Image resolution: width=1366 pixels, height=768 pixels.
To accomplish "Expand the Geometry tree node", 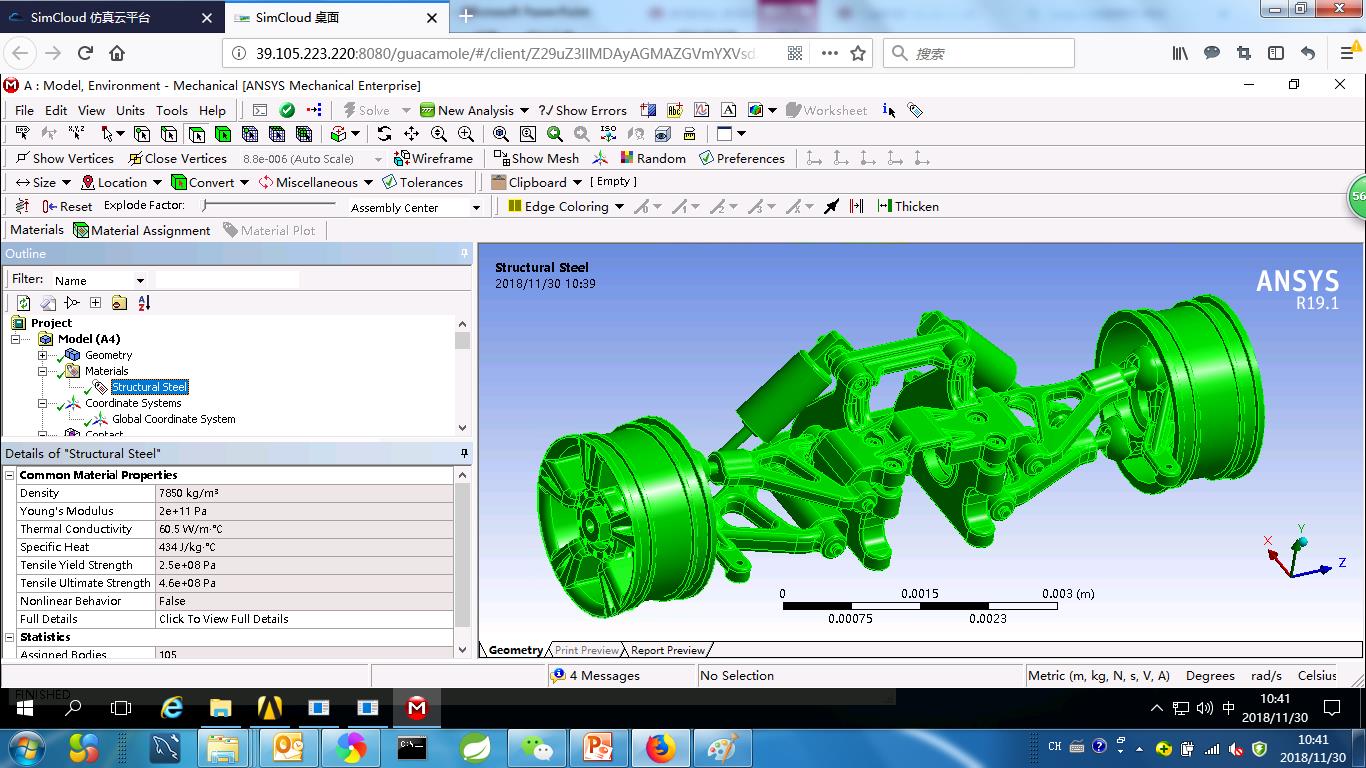I will [43, 355].
